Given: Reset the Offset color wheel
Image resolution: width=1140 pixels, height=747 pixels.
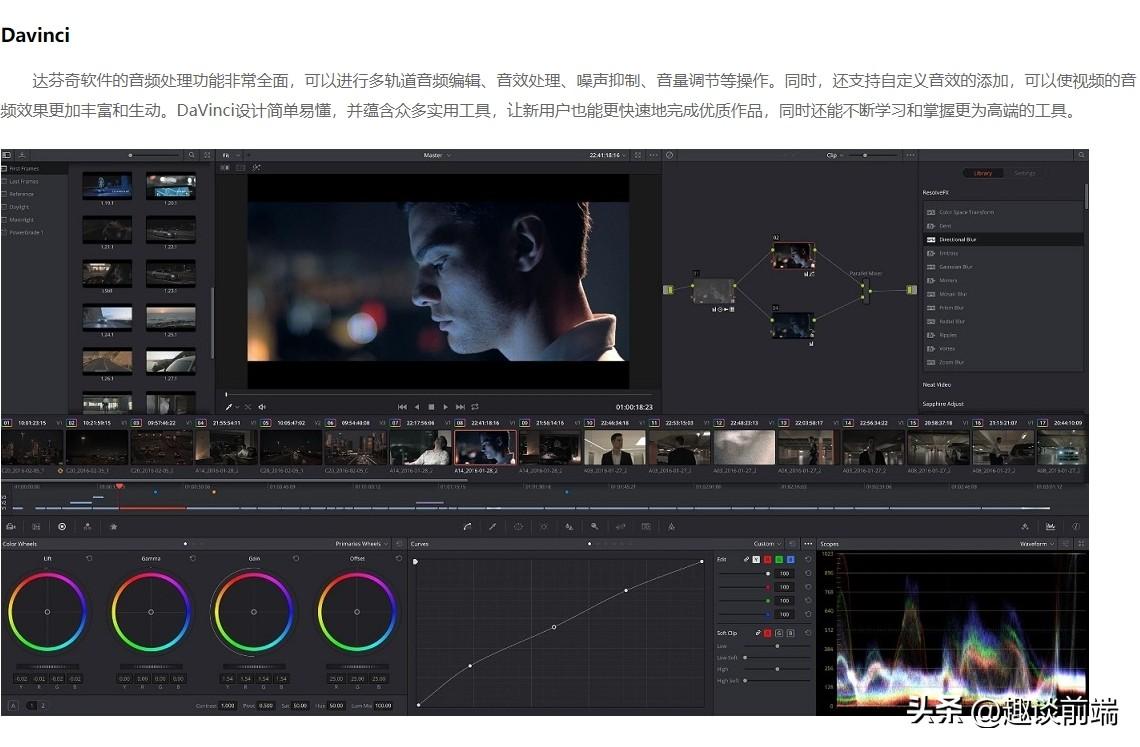Looking at the screenshot, I should [x=398, y=559].
